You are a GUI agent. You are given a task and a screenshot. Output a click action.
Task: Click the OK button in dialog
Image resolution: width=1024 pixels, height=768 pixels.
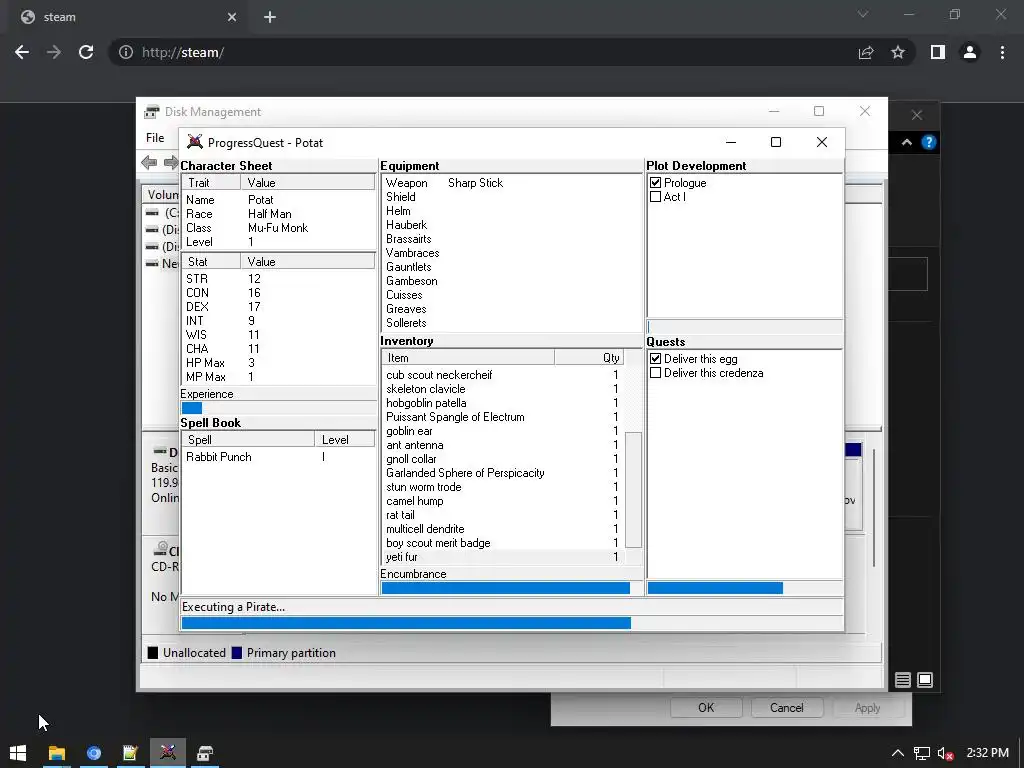point(706,708)
